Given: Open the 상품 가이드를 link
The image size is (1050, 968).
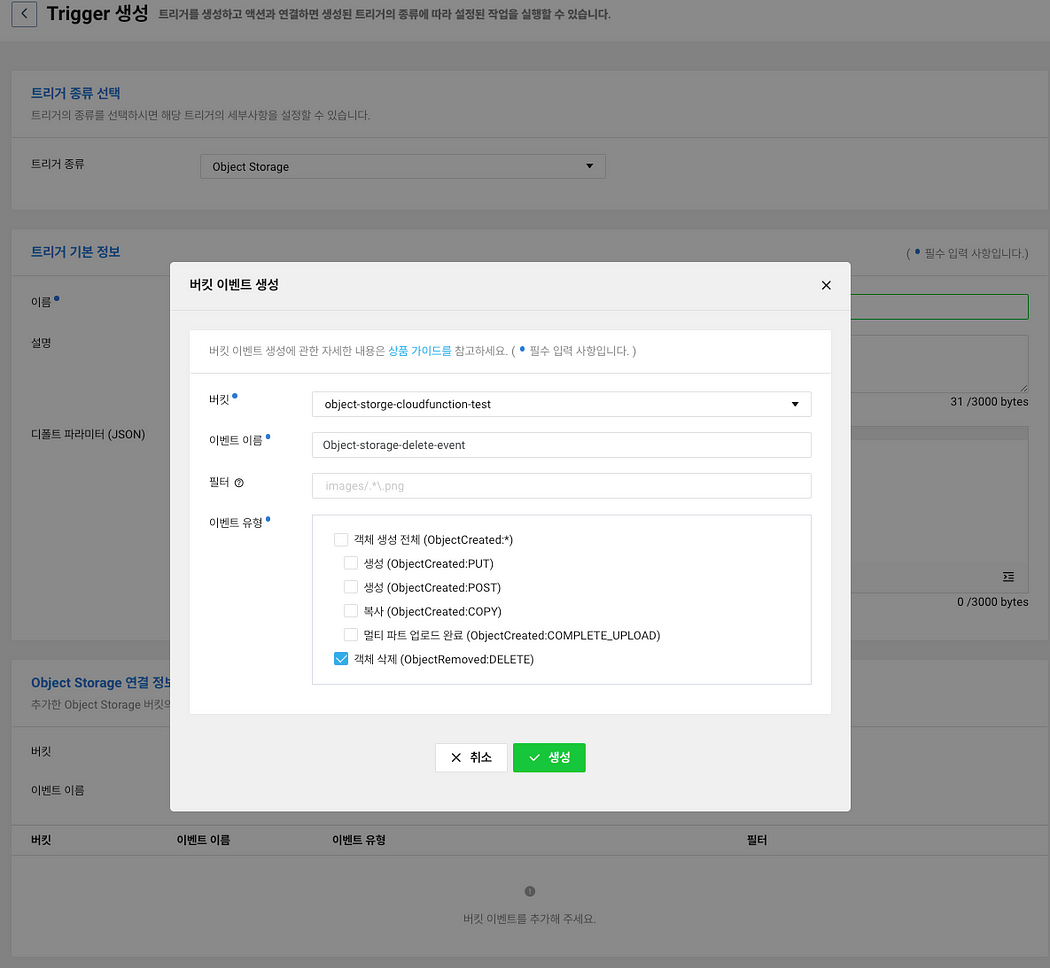Looking at the screenshot, I should tap(420, 351).
